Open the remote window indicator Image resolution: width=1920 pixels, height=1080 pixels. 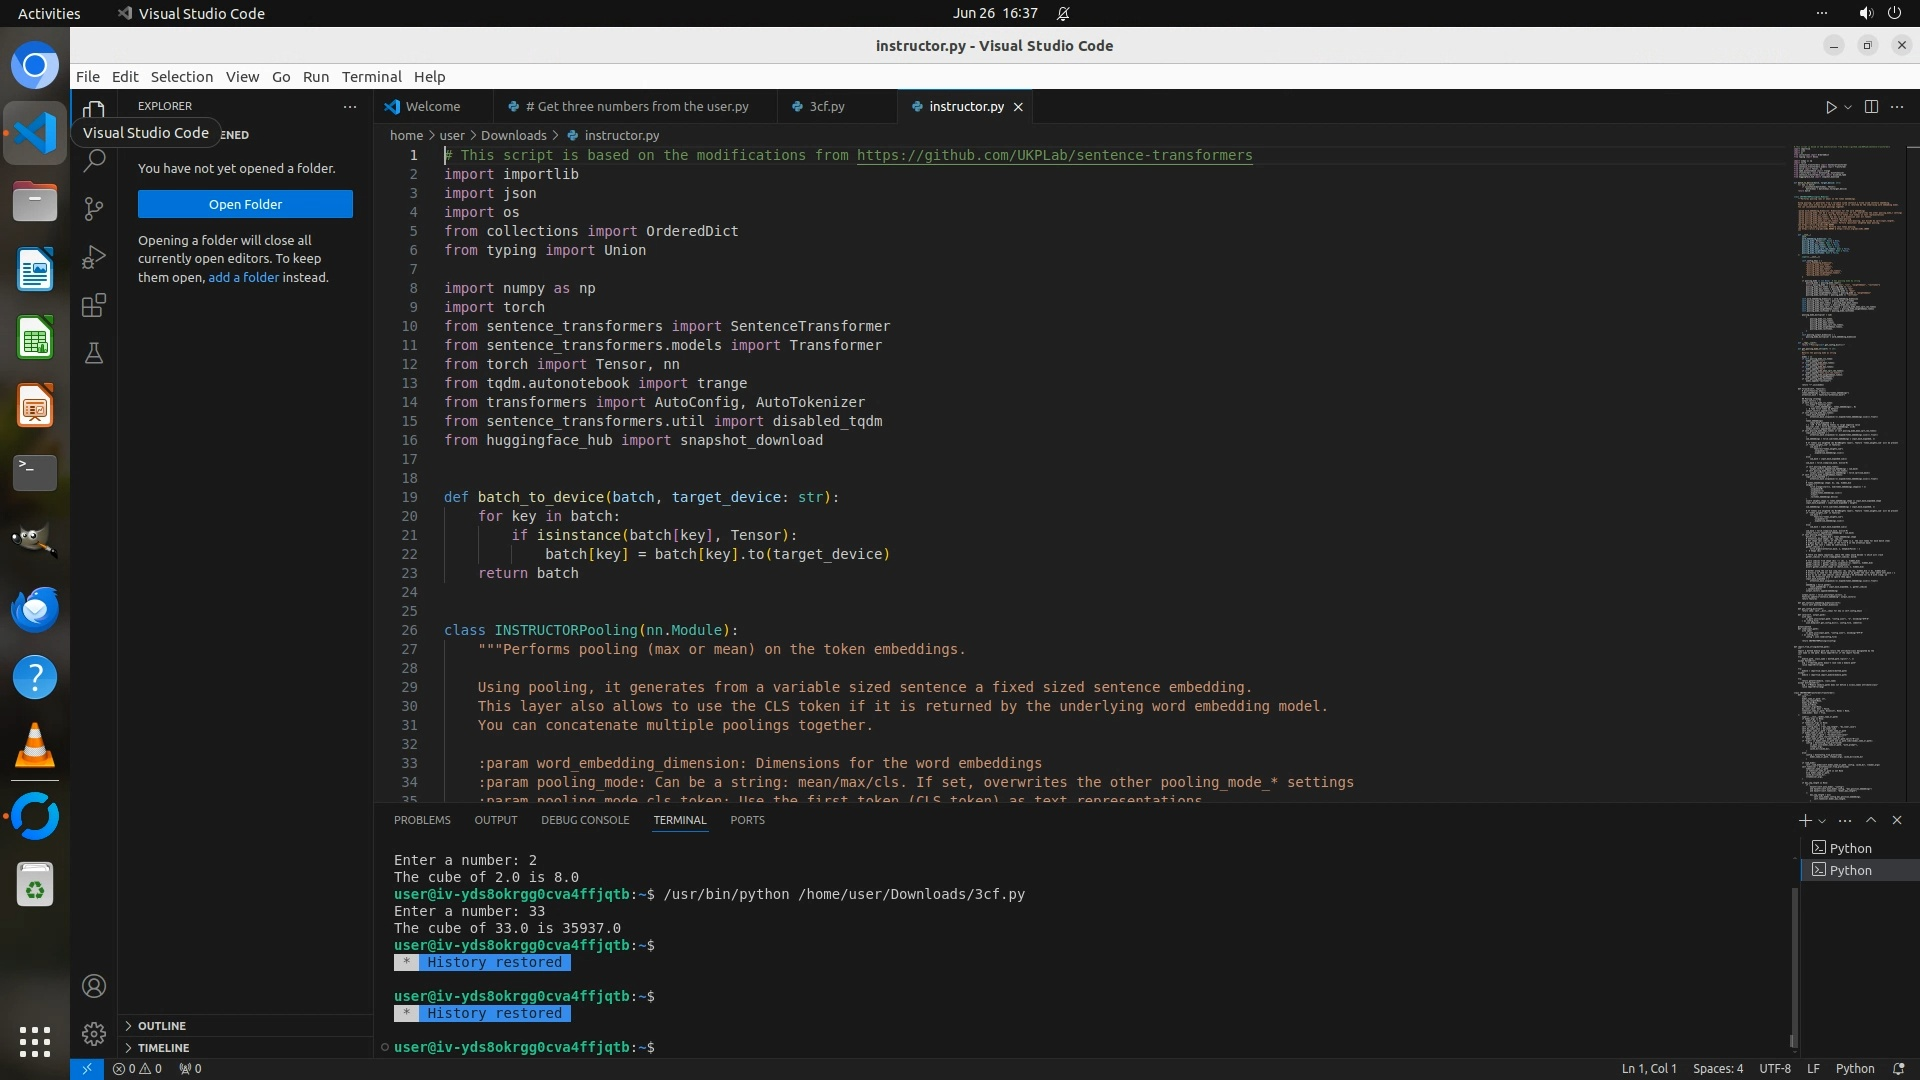pyautogui.click(x=86, y=1068)
